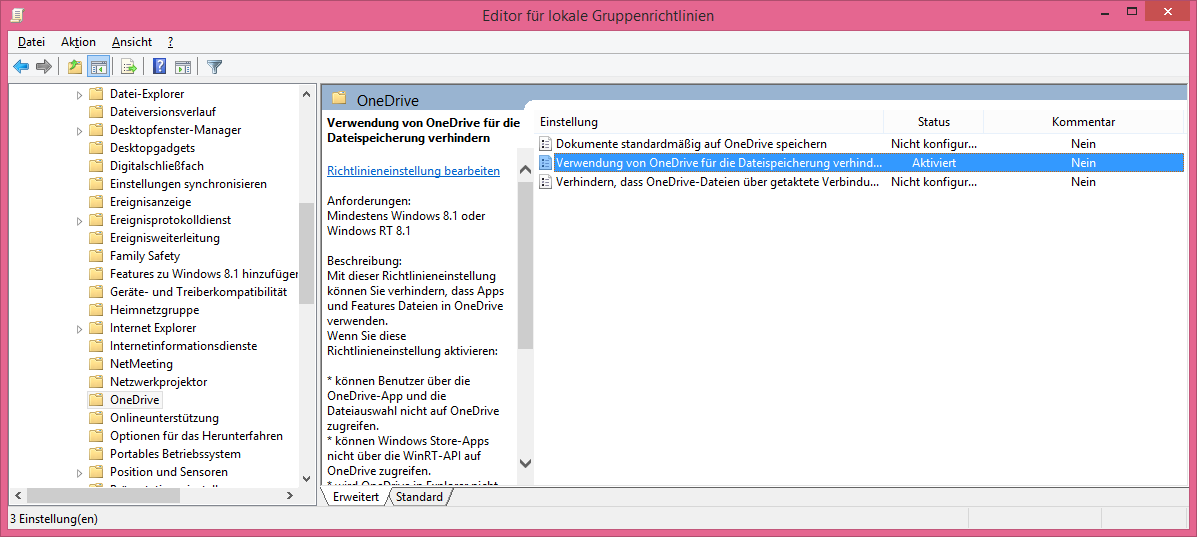1197x537 pixels.
Task: Expand the Datei-Explorer tree node
Action: (x=79, y=95)
